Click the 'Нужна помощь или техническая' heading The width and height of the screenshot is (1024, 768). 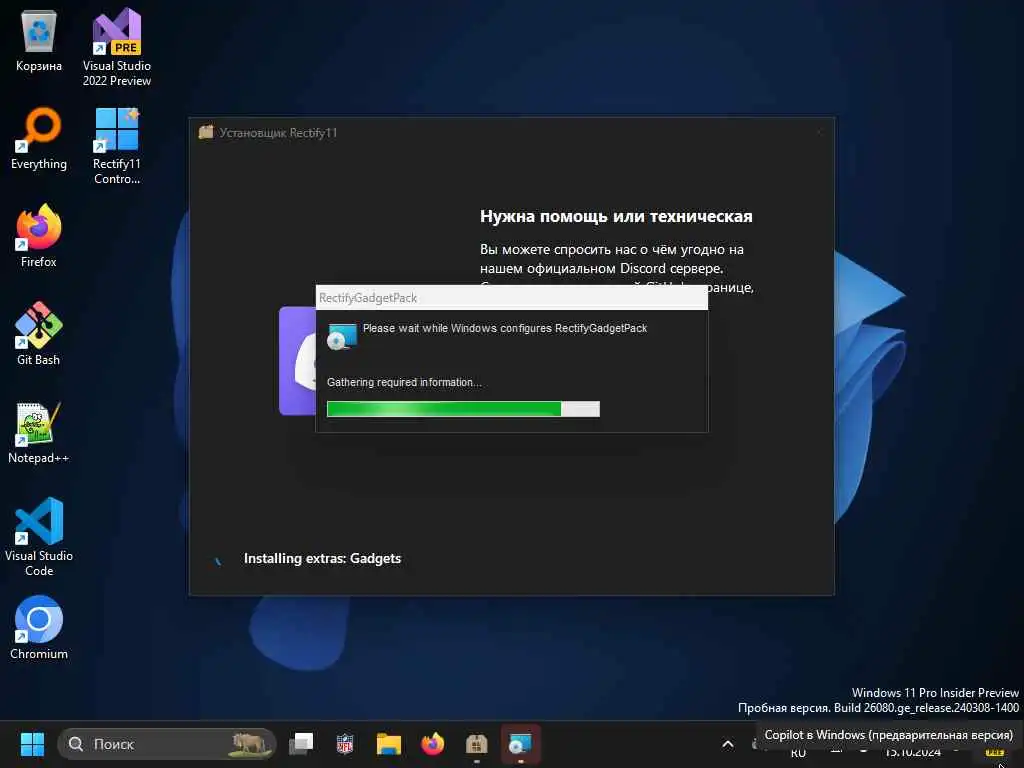[616, 216]
